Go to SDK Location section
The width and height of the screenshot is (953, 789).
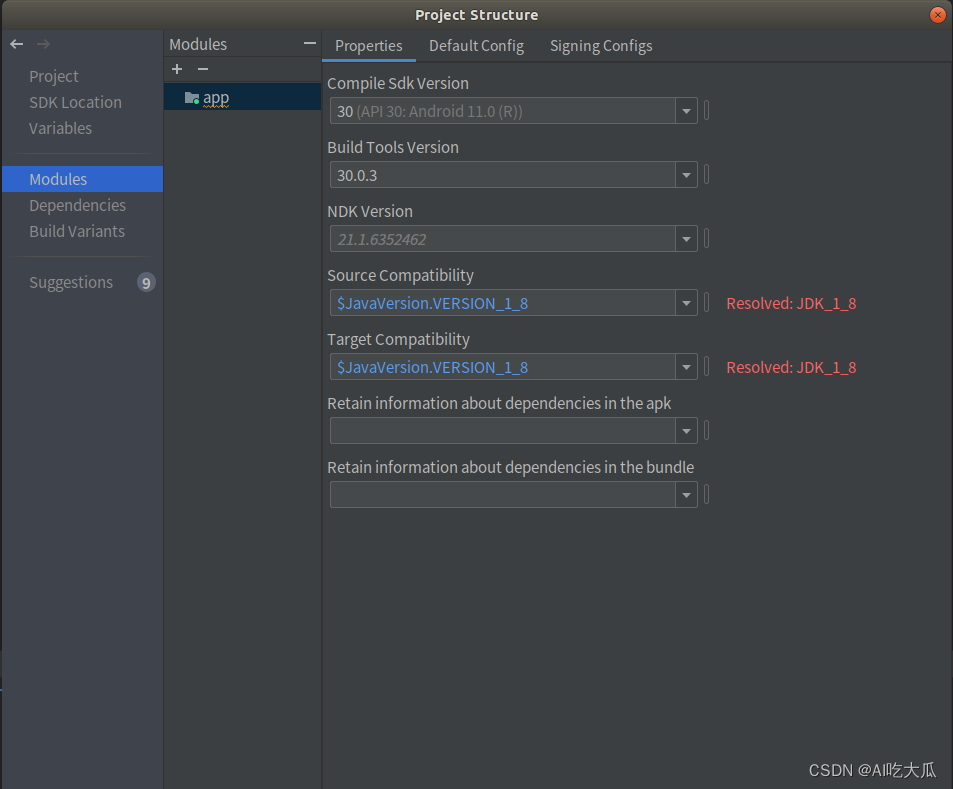pos(75,102)
